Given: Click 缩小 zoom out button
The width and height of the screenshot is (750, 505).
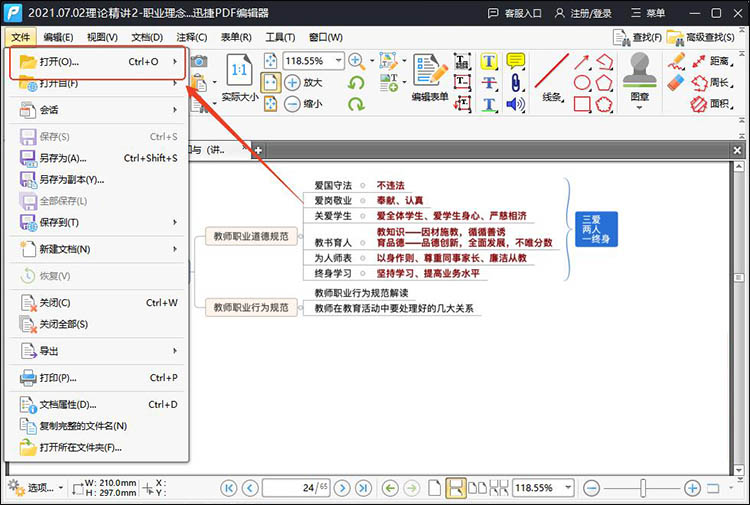Looking at the screenshot, I should (x=303, y=104).
